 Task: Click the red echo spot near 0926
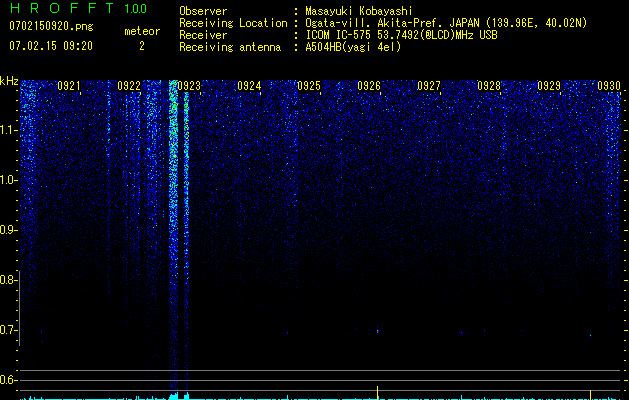click(x=377, y=331)
